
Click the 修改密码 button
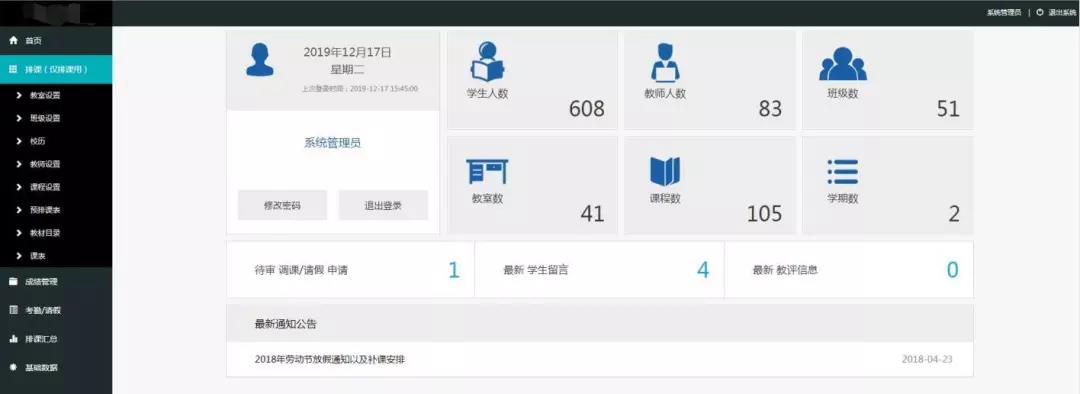pos(282,205)
